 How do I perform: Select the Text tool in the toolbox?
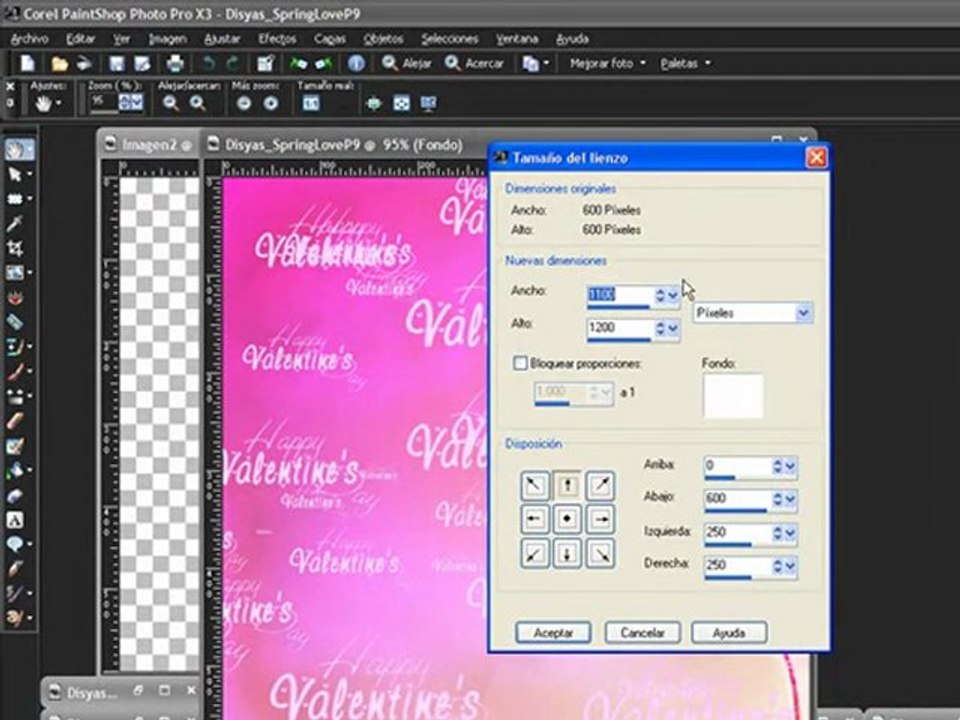coord(15,520)
